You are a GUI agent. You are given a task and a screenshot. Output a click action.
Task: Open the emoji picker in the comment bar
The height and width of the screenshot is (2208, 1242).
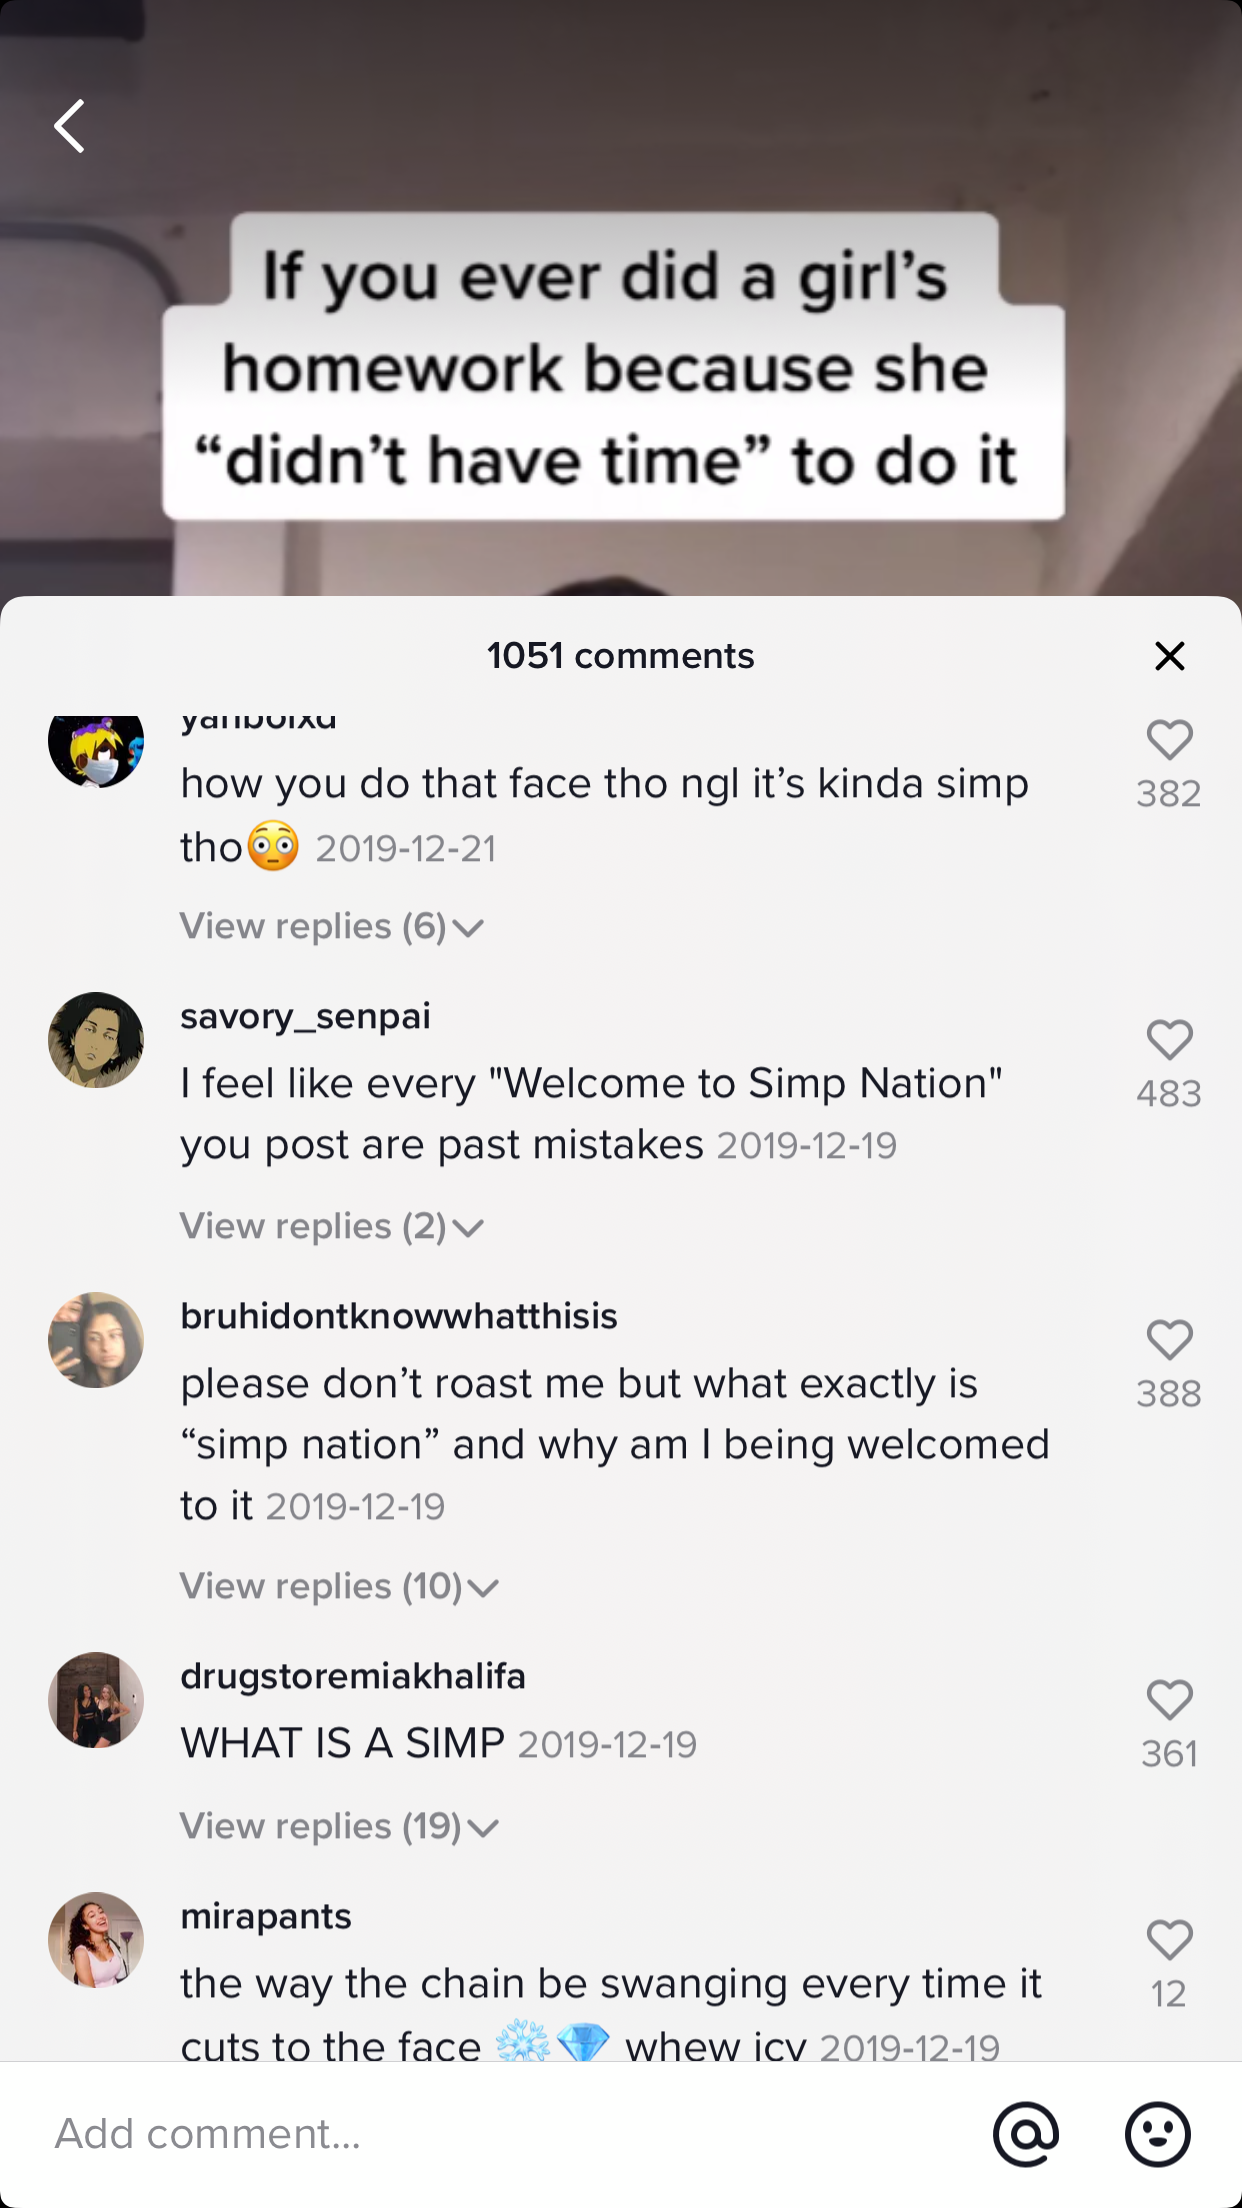point(1157,2133)
